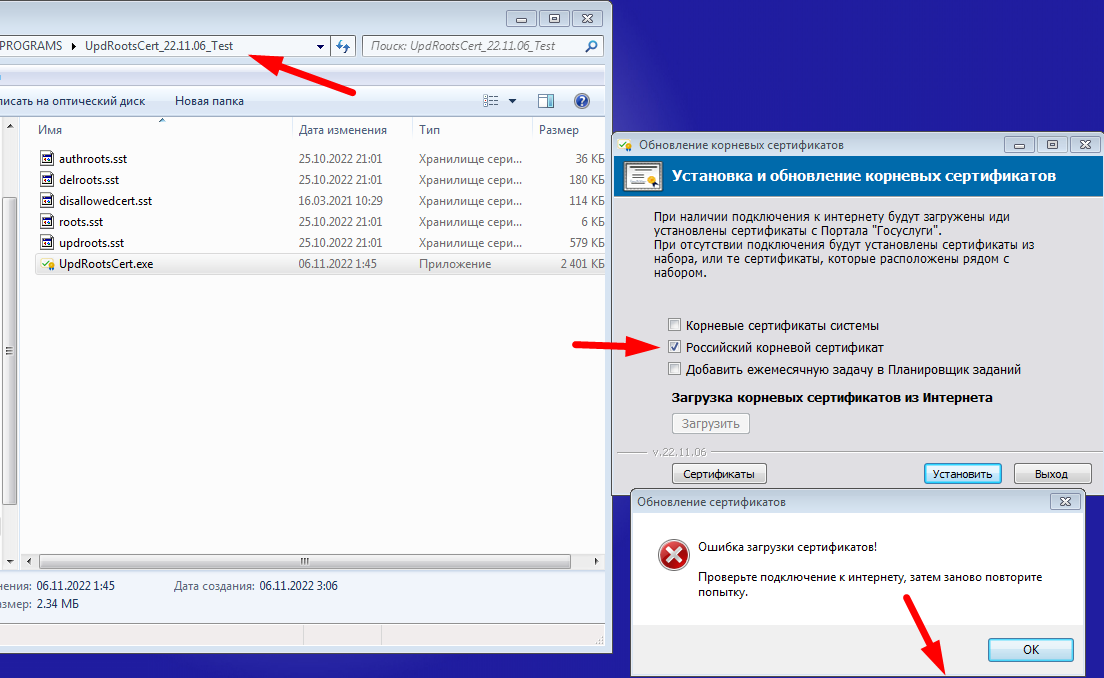
Task: Click horizontal scrollbar thumb in Explorer
Action: tap(305, 561)
